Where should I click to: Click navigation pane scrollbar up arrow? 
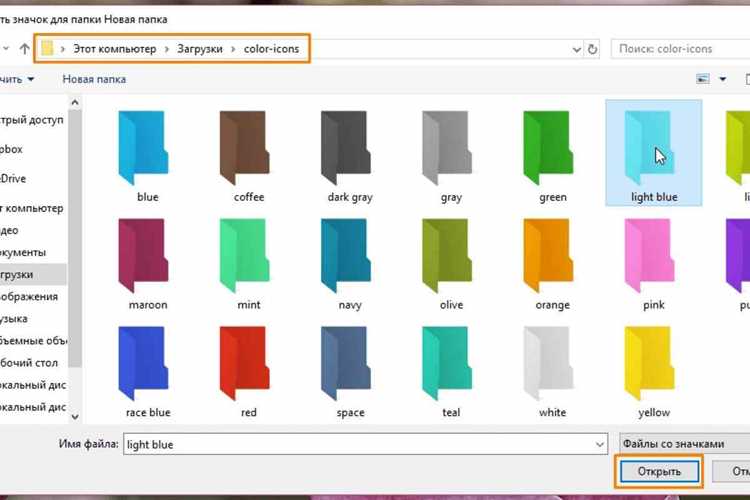tap(75, 102)
